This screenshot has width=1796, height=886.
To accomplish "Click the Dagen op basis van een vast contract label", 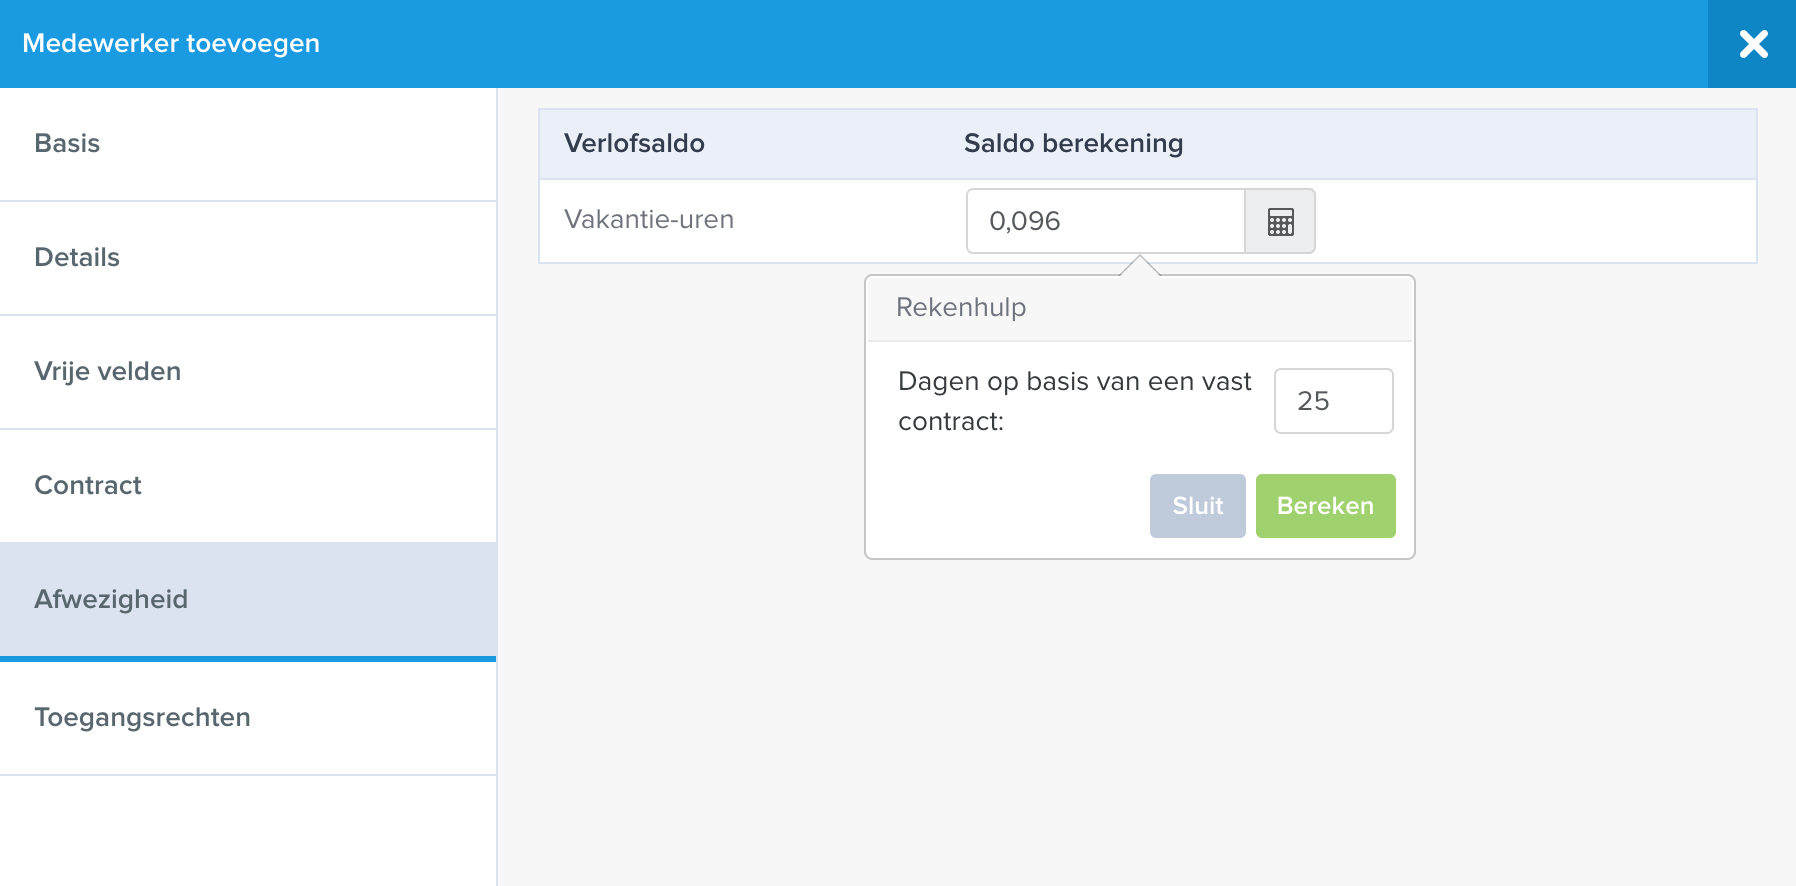I will click(x=1075, y=401).
